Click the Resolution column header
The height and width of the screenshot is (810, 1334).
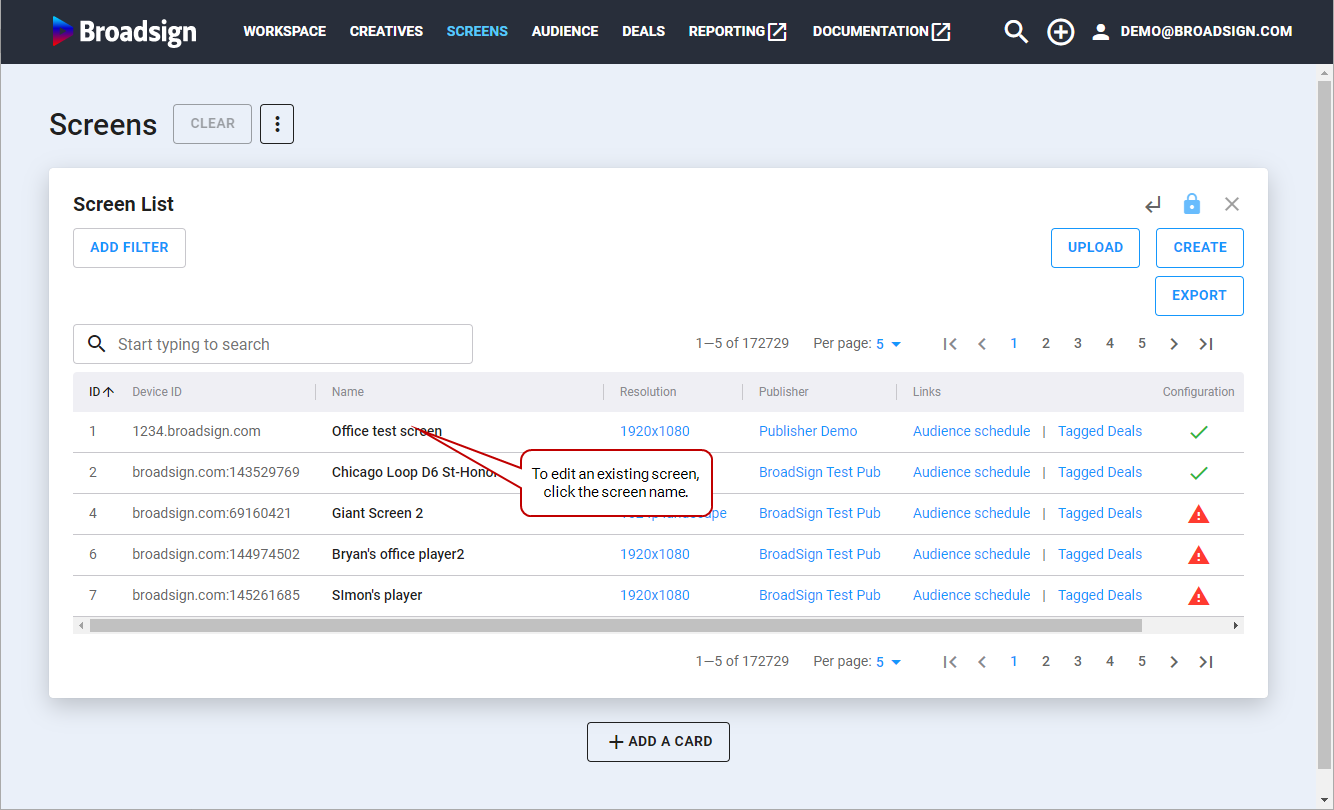[x=648, y=392]
